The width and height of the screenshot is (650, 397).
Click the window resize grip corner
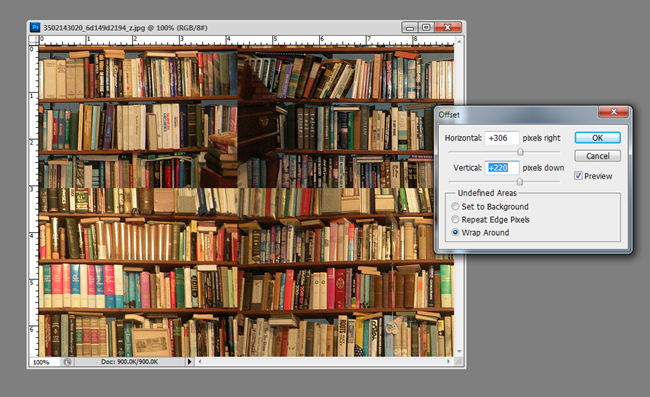tap(459, 362)
